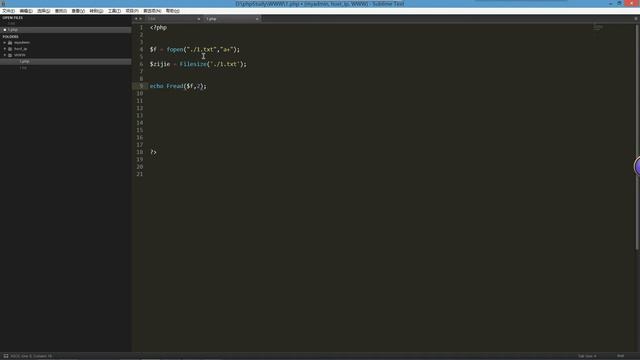640x360 pixels.
Task: Click the editor vertical scrollbar
Action: (x=638, y=136)
